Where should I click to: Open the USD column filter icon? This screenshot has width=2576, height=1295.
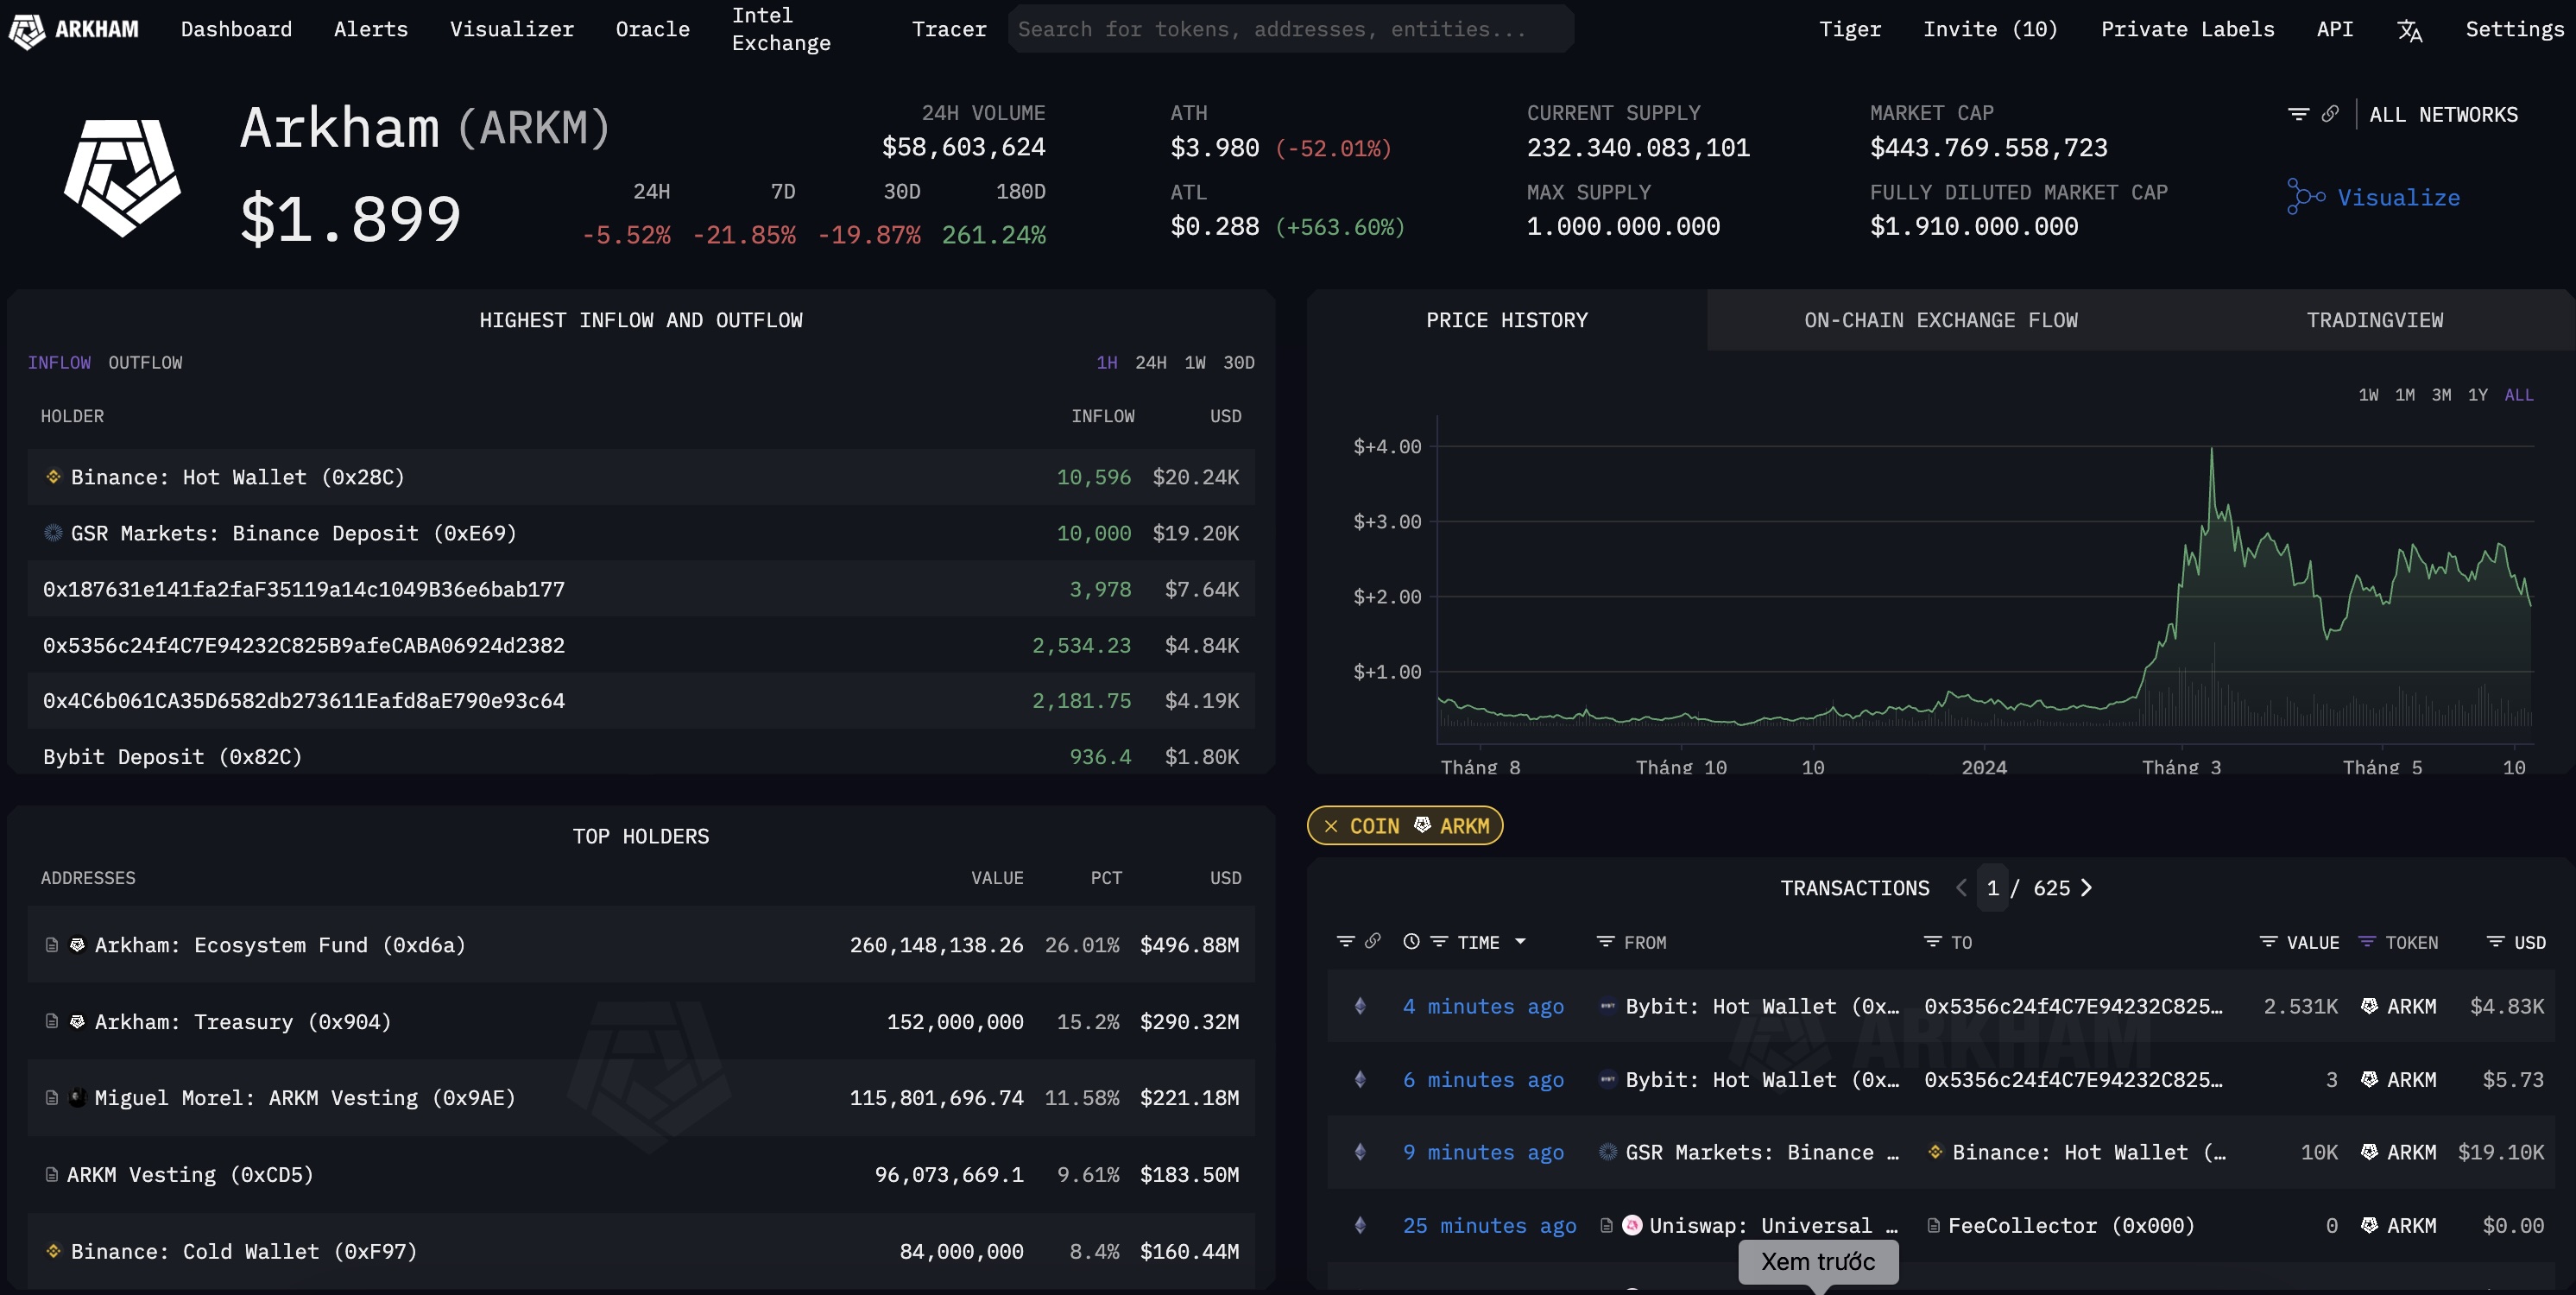(2495, 942)
